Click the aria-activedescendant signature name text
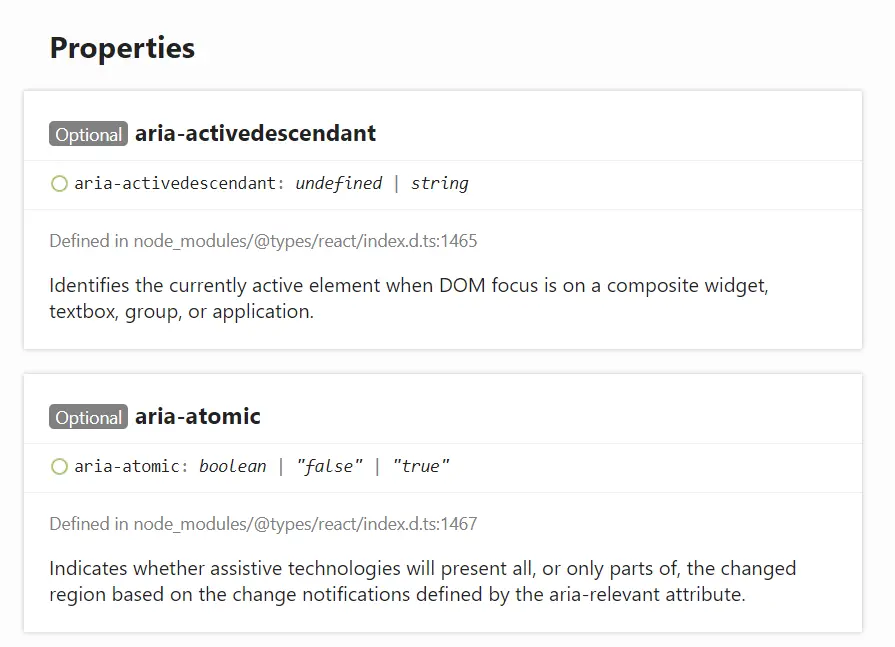Screen dimensions: 895x647 coord(179,183)
